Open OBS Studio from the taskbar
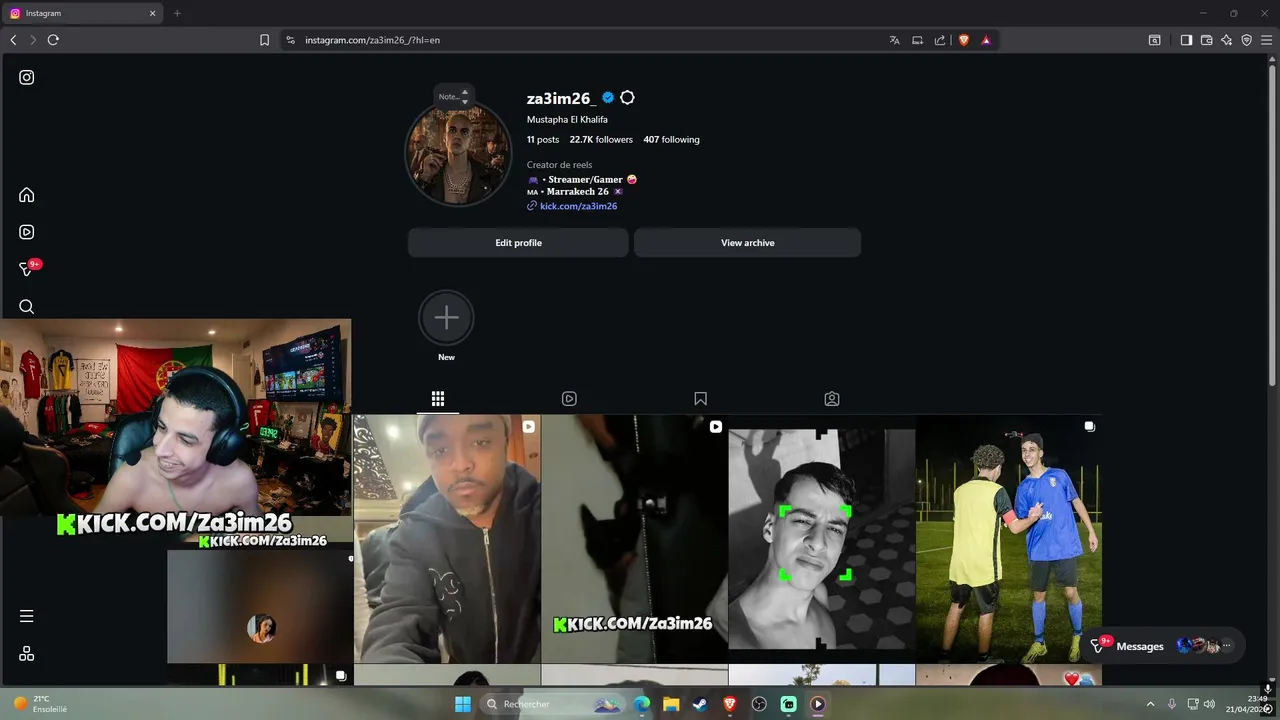The image size is (1280, 720). [759, 704]
